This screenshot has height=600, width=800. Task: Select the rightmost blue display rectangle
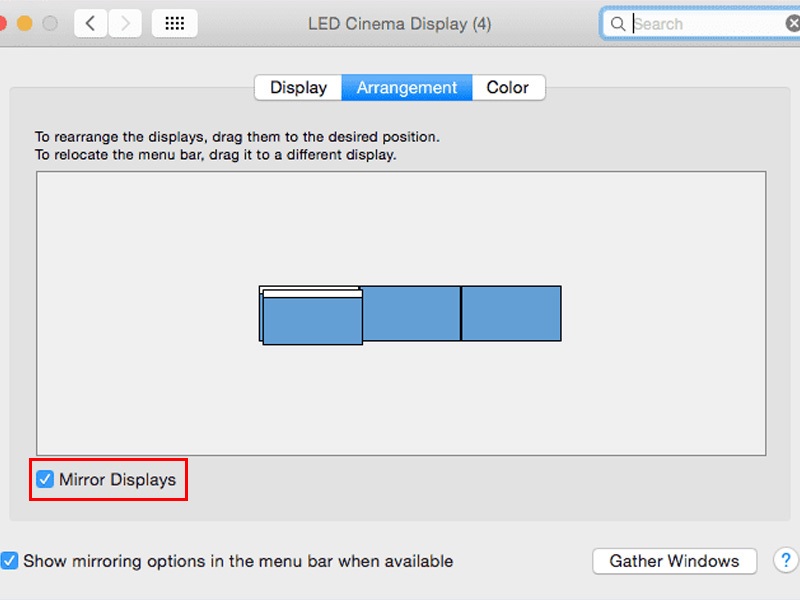[x=511, y=313]
